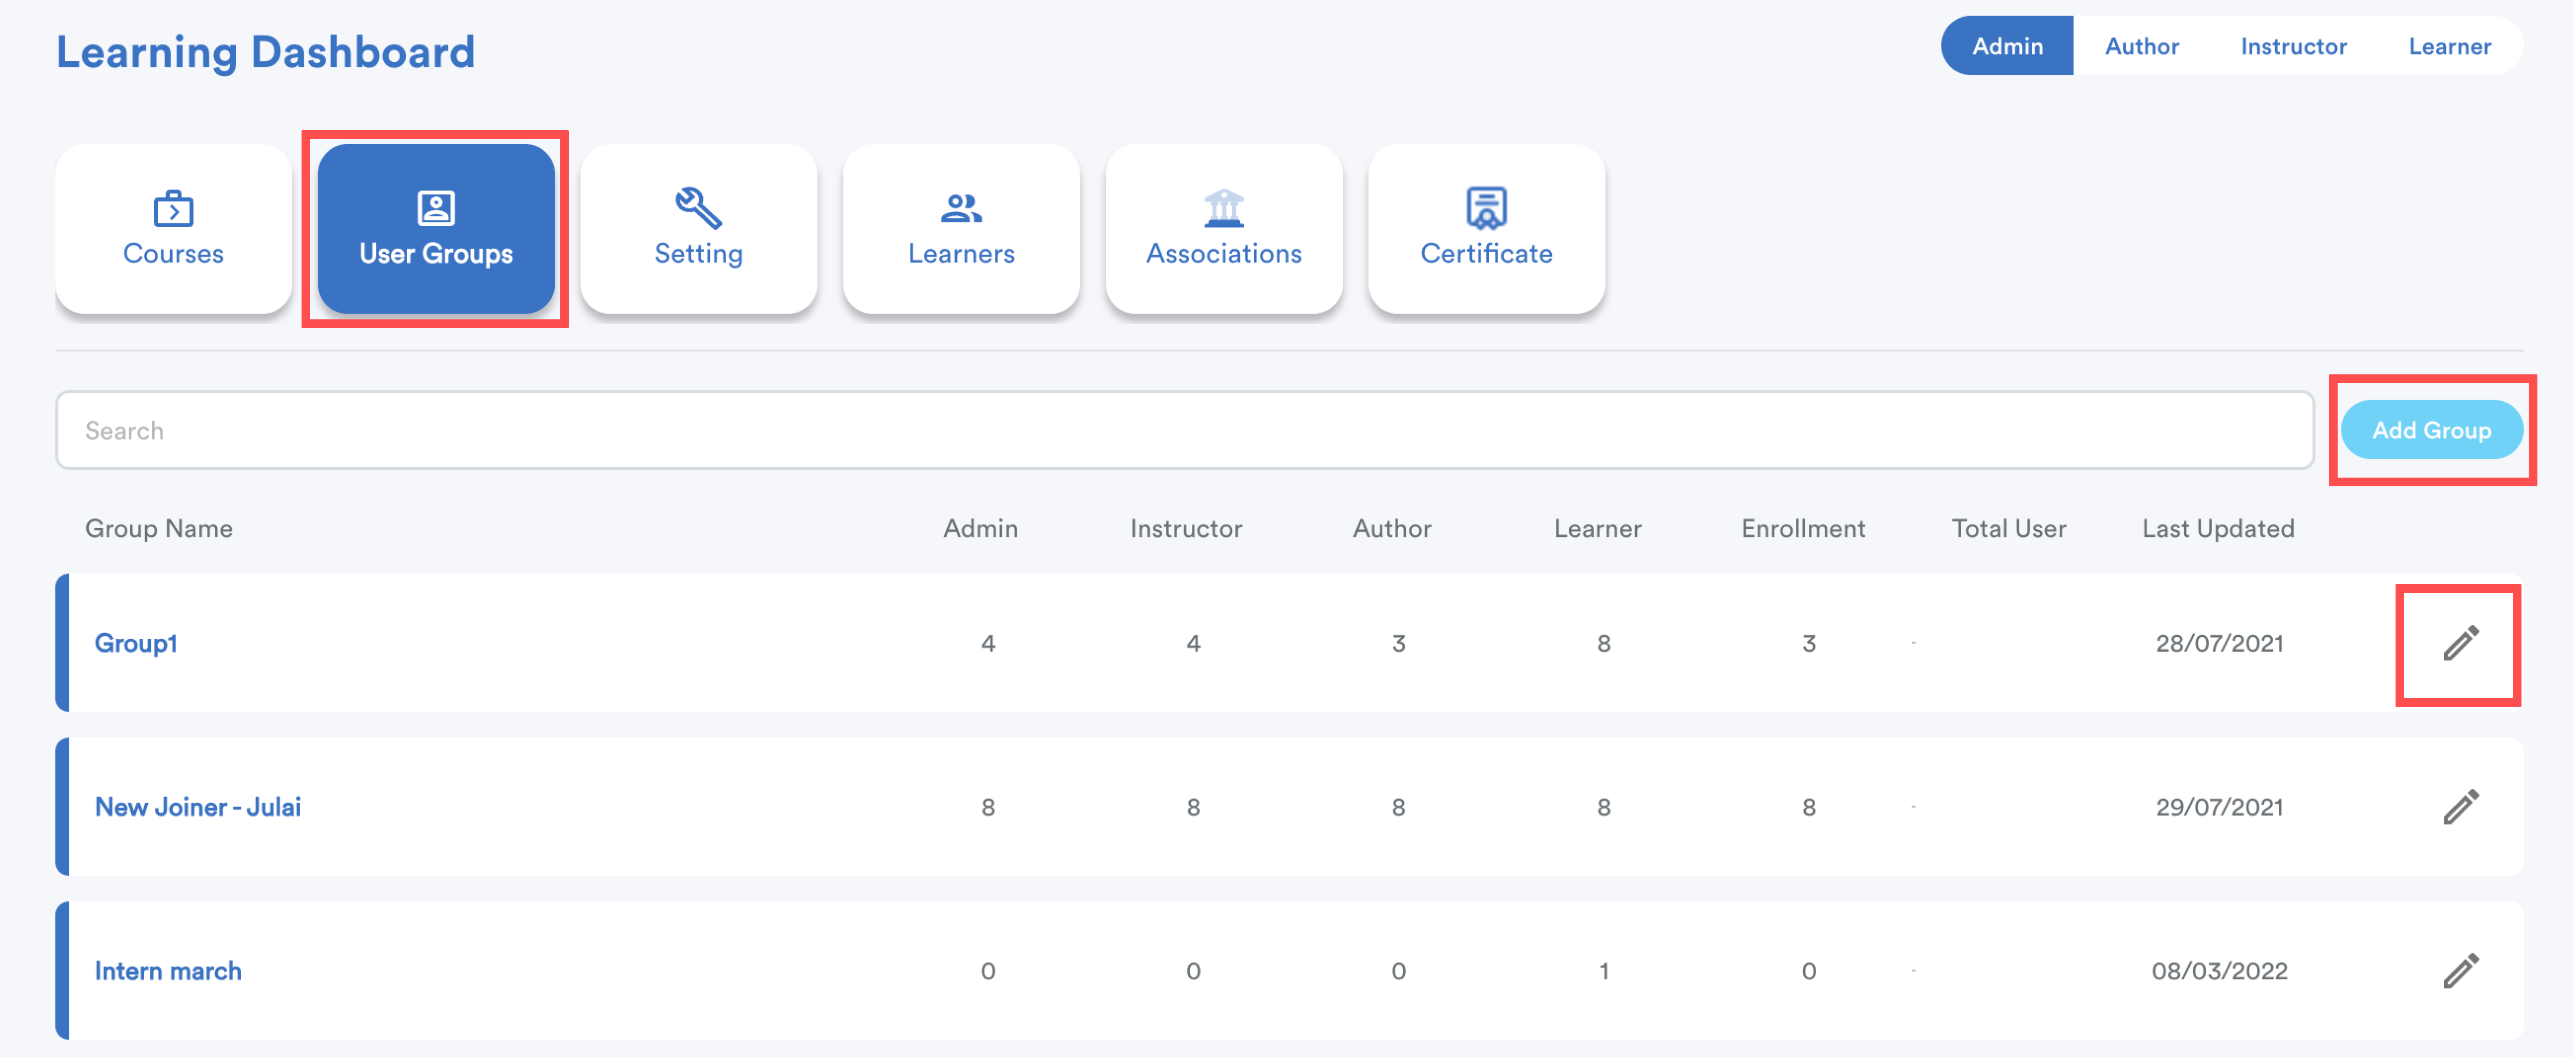The height and width of the screenshot is (1057, 2576).
Task: Click the Learners people icon
Action: [x=960, y=208]
